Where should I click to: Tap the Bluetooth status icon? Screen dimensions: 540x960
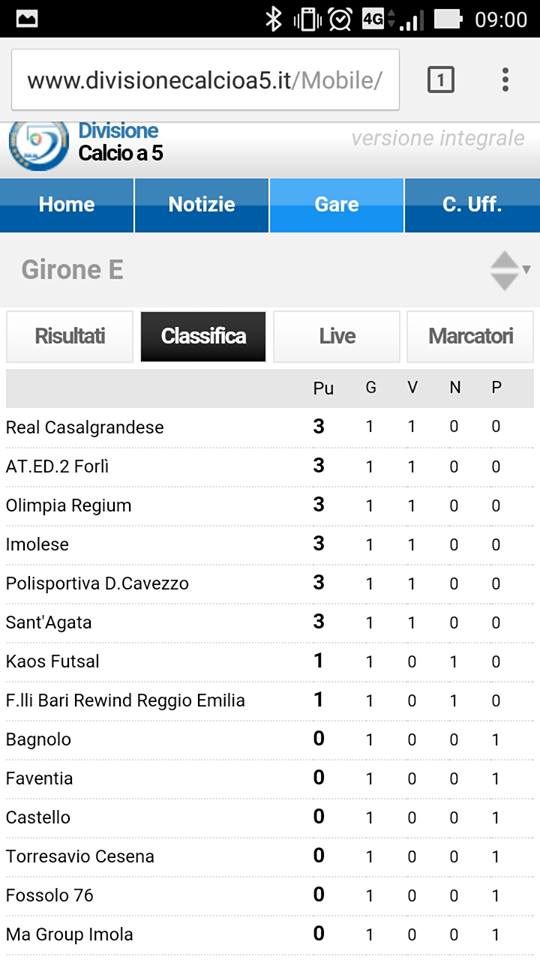[273, 19]
